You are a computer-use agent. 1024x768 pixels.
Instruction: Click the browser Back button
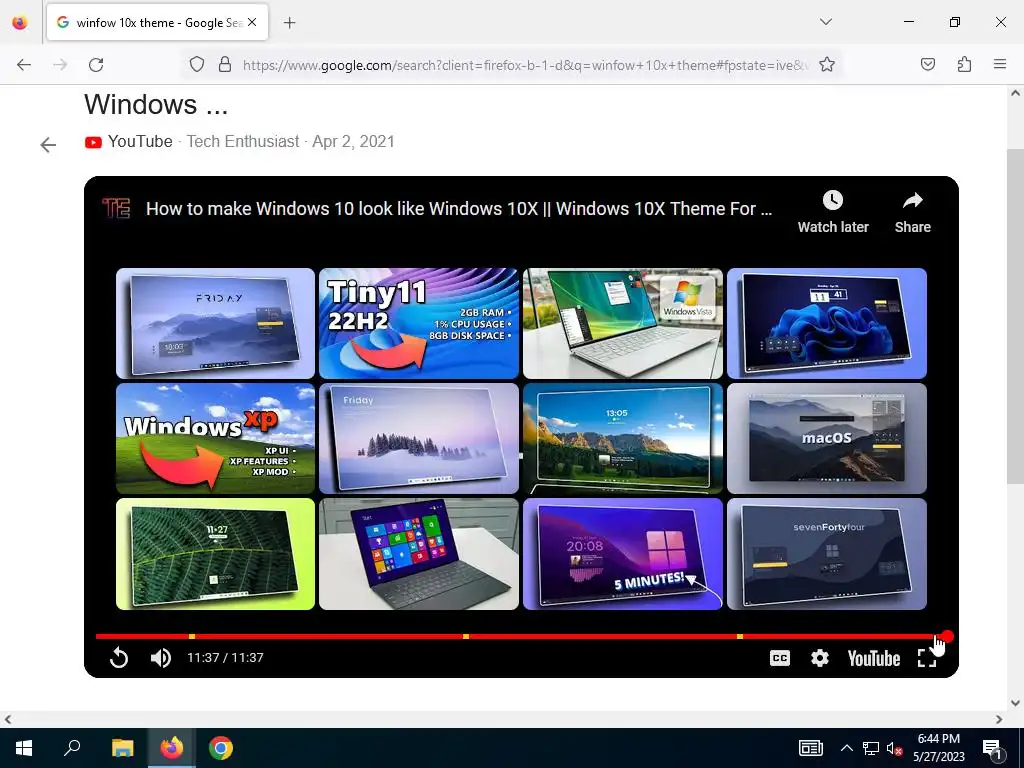(x=24, y=64)
